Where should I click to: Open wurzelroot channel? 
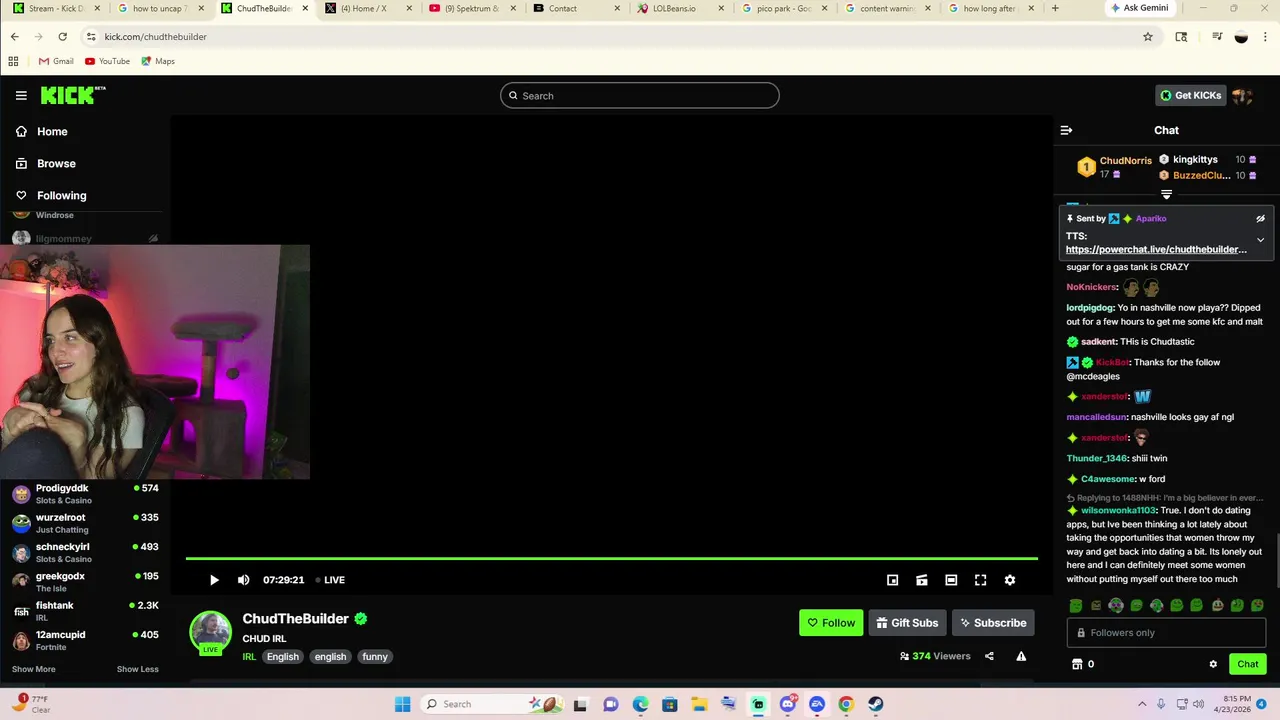click(x=85, y=523)
